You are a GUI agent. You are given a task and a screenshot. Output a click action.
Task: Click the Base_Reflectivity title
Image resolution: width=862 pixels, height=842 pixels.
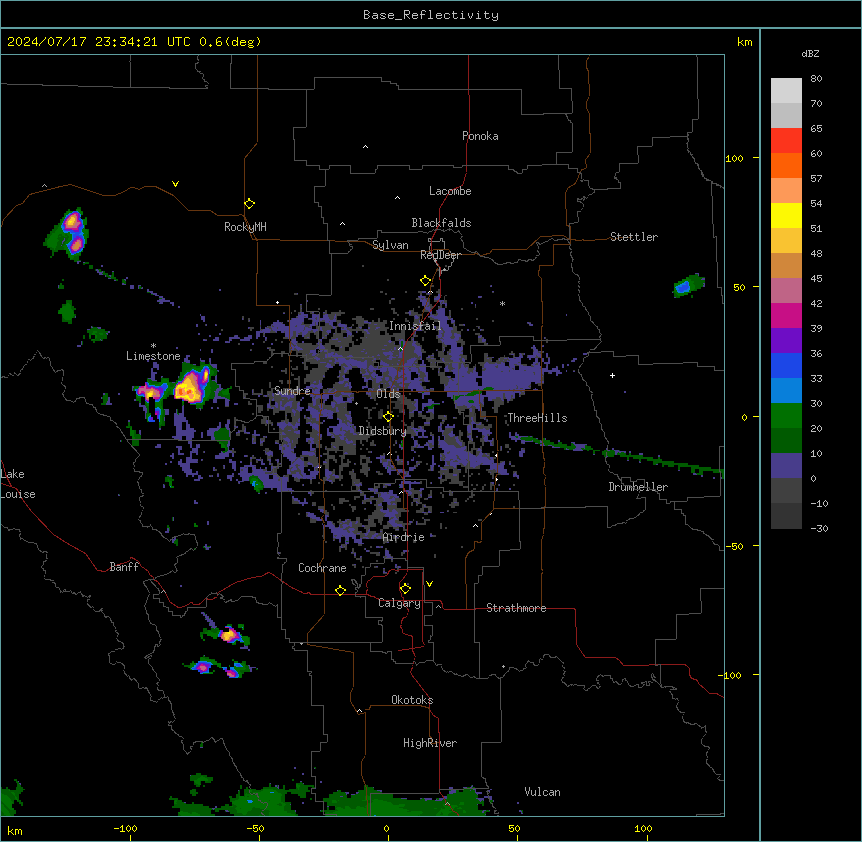tap(431, 15)
